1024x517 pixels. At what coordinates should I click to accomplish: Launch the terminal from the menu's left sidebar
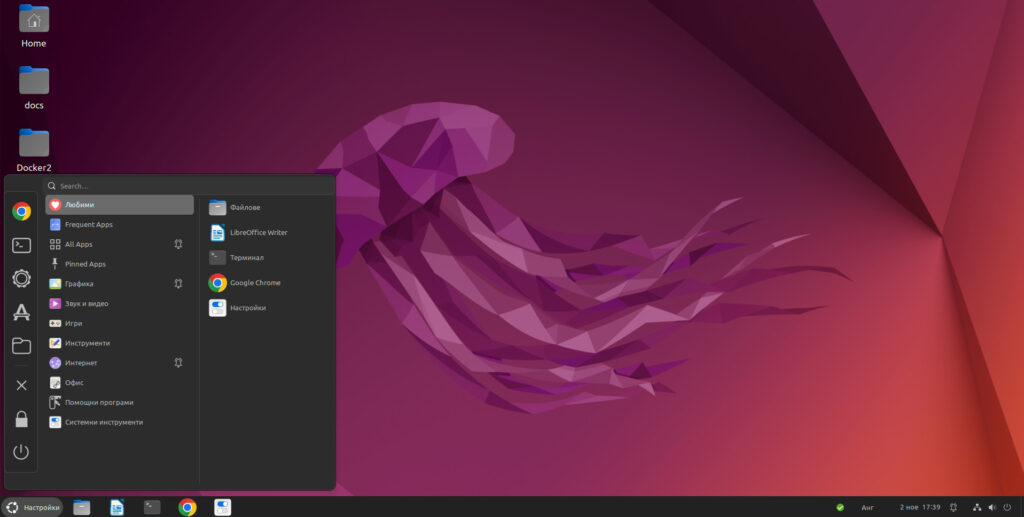pos(22,245)
